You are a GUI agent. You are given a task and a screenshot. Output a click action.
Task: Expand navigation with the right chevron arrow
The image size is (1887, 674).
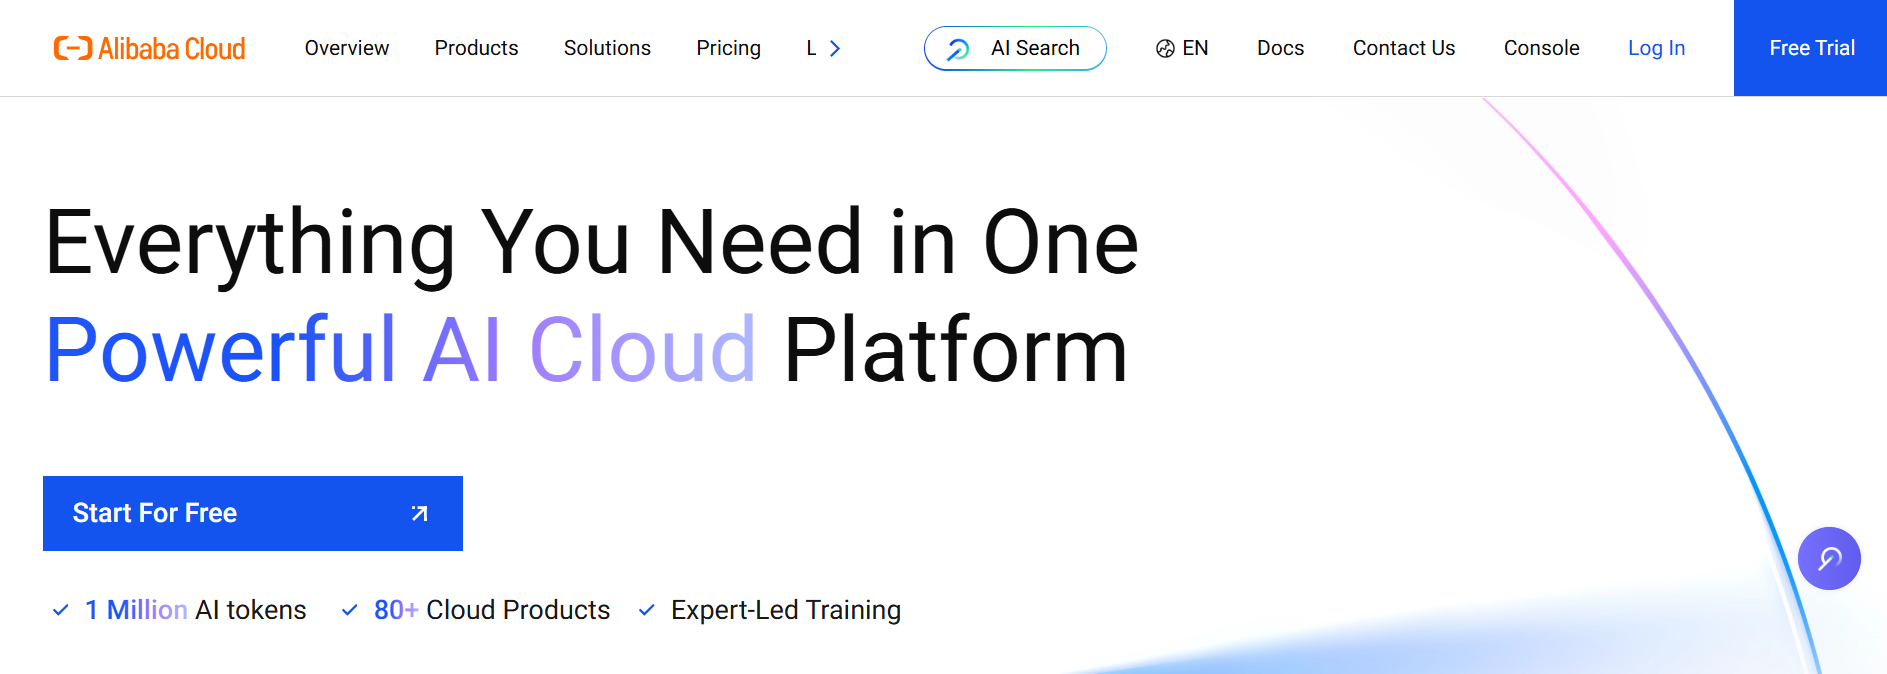pos(835,48)
